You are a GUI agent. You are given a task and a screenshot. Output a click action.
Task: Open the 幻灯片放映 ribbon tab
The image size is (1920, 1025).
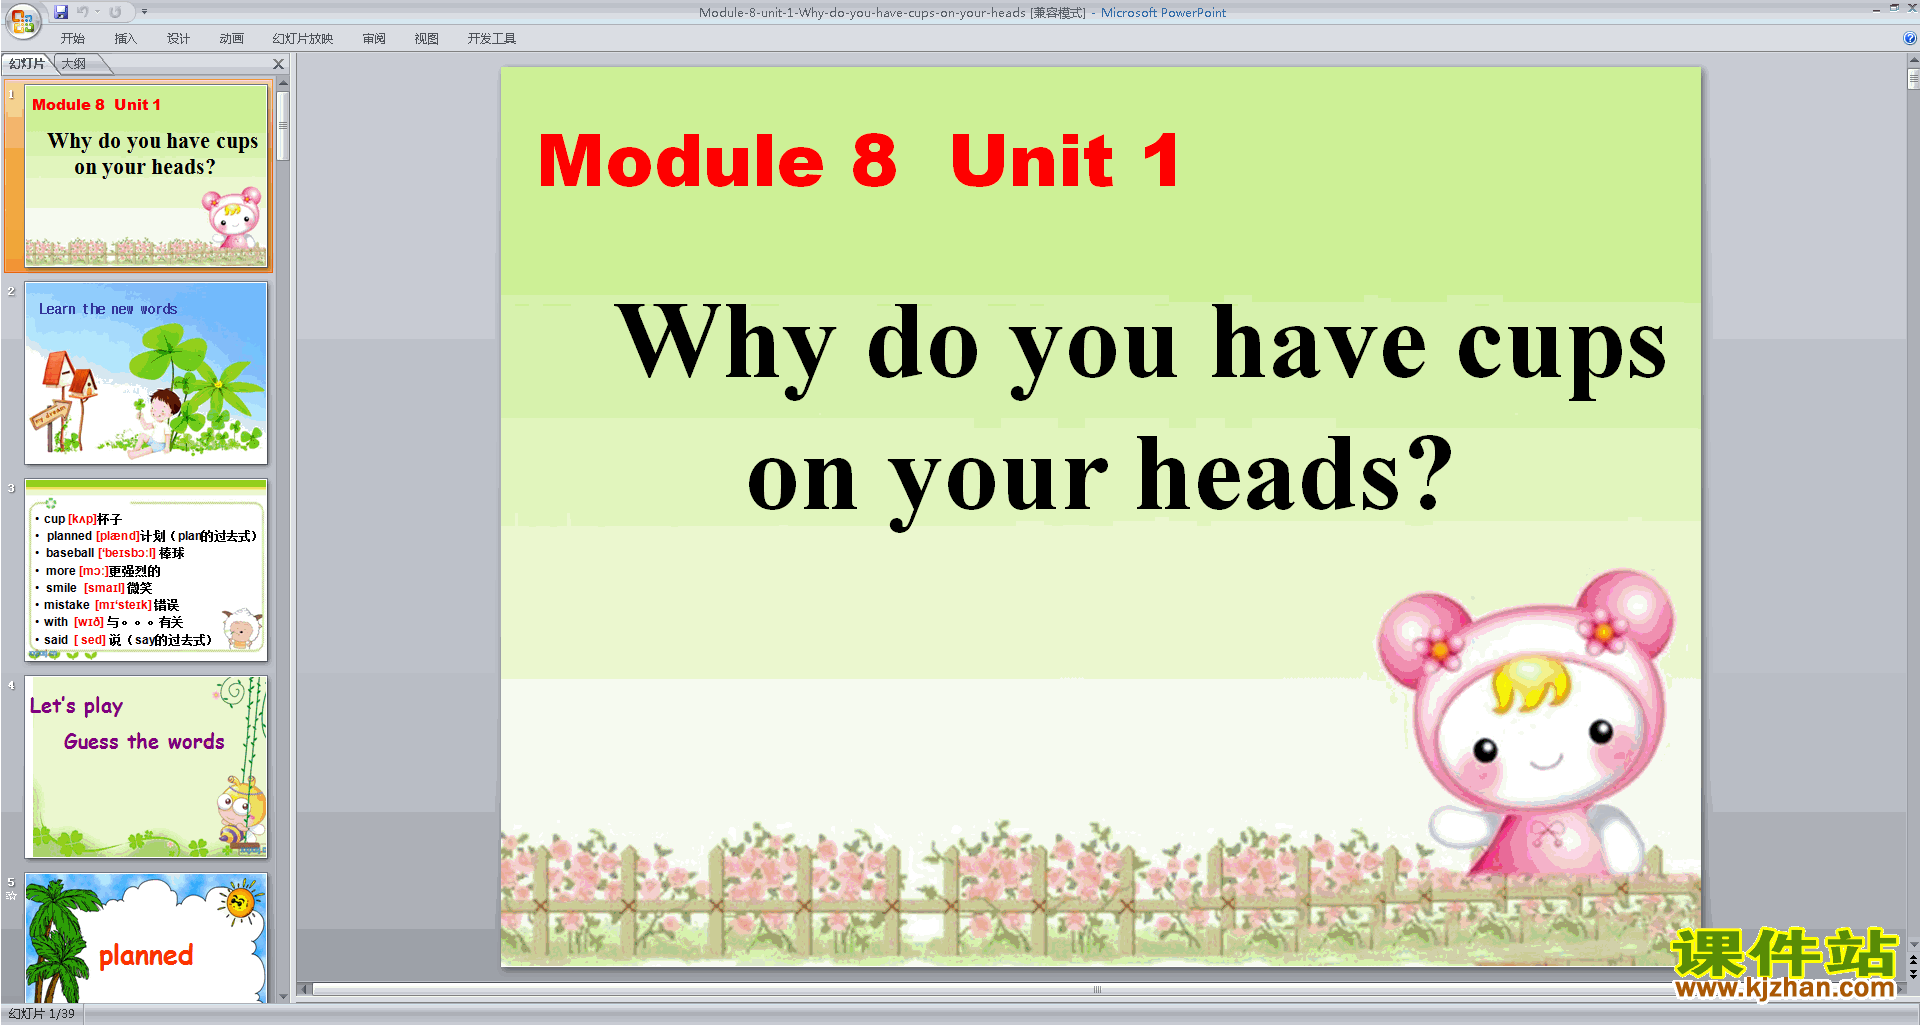pyautogui.click(x=302, y=39)
